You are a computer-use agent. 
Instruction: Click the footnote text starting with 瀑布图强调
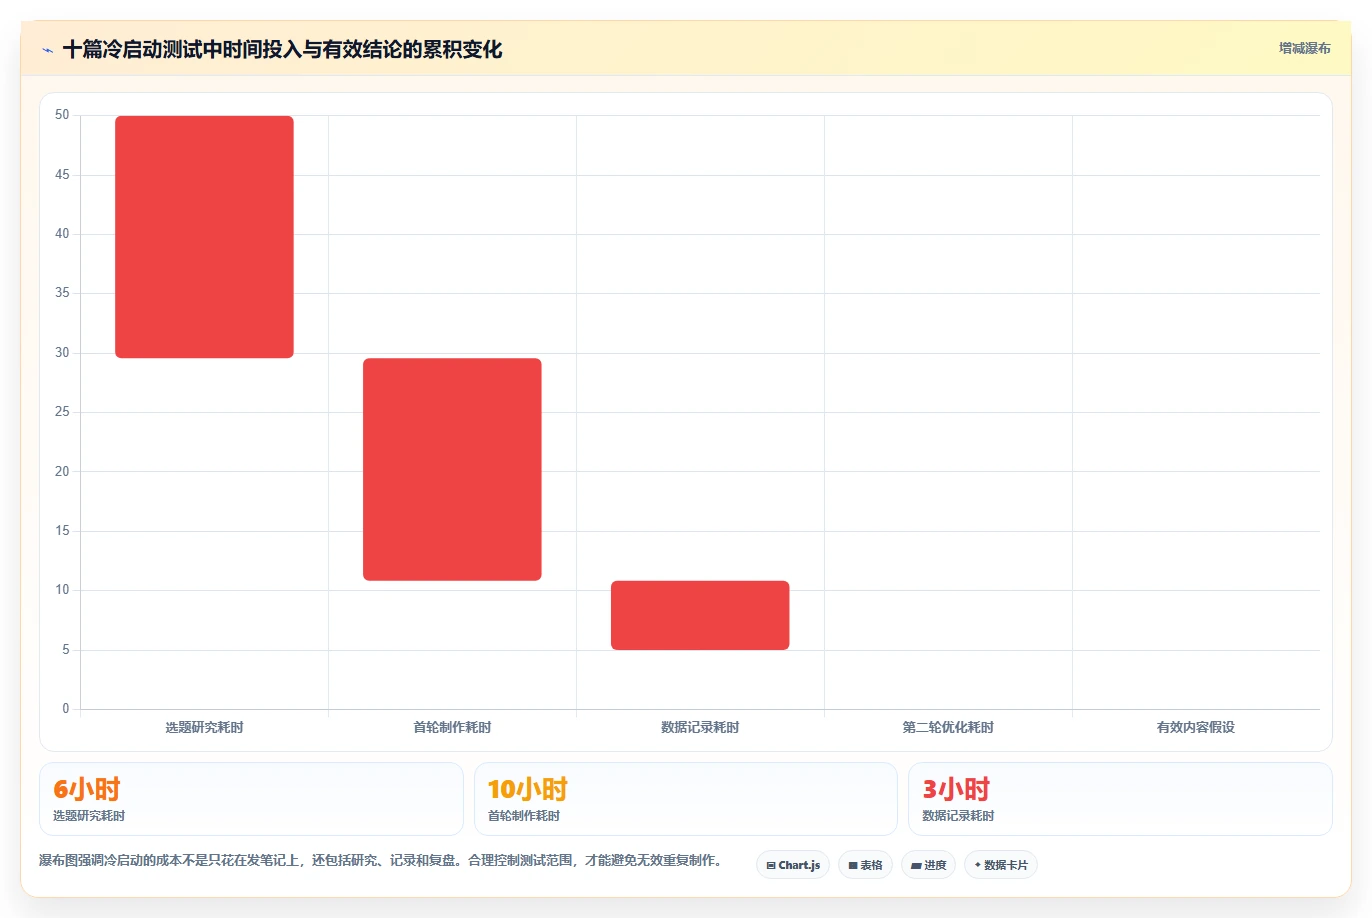coord(380,860)
